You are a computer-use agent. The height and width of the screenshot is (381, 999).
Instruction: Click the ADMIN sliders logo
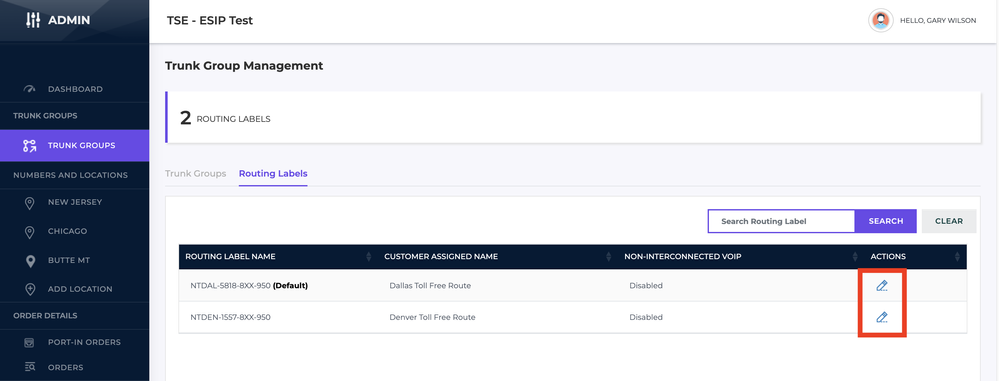click(32, 20)
